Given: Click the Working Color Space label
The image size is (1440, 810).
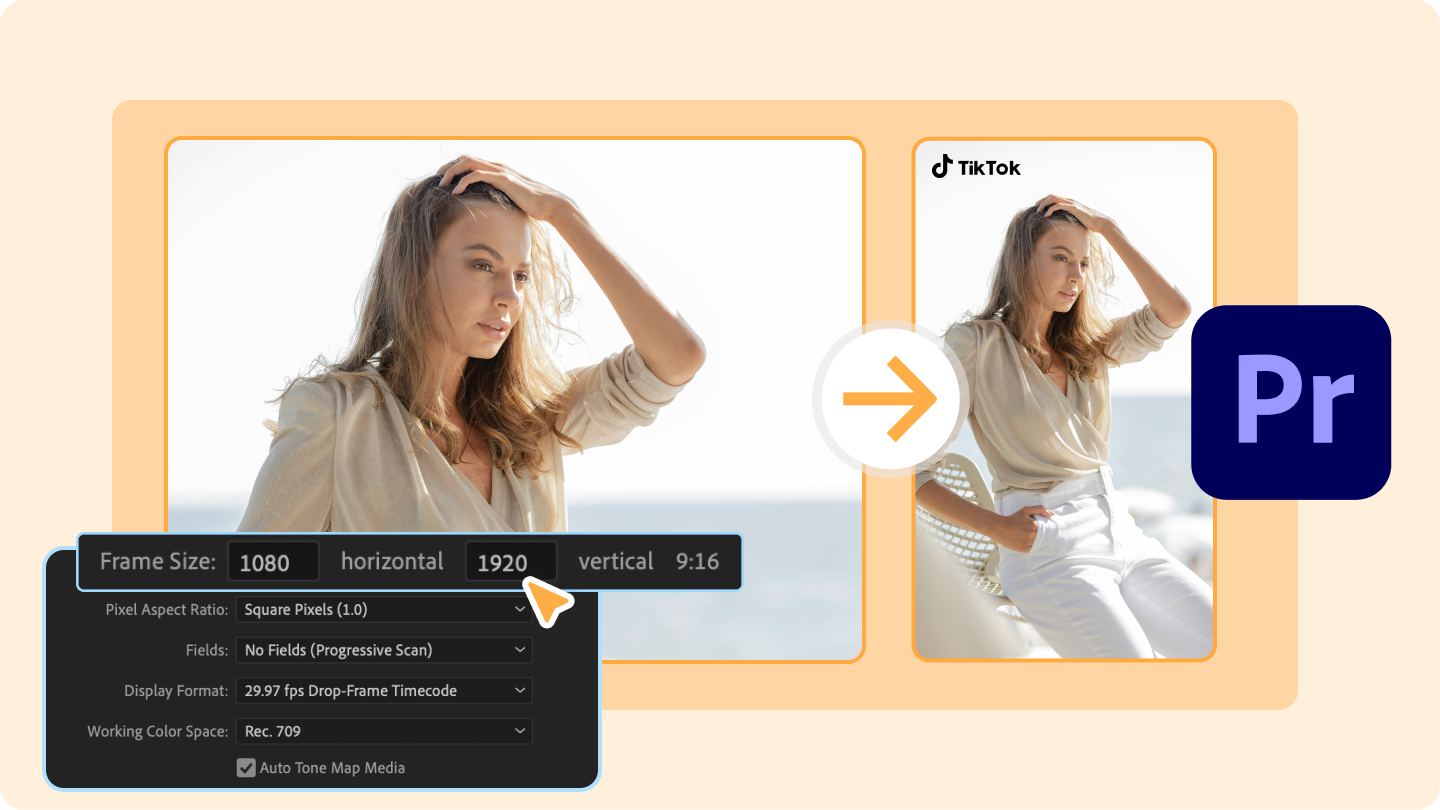Looking at the screenshot, I should 158,731.
